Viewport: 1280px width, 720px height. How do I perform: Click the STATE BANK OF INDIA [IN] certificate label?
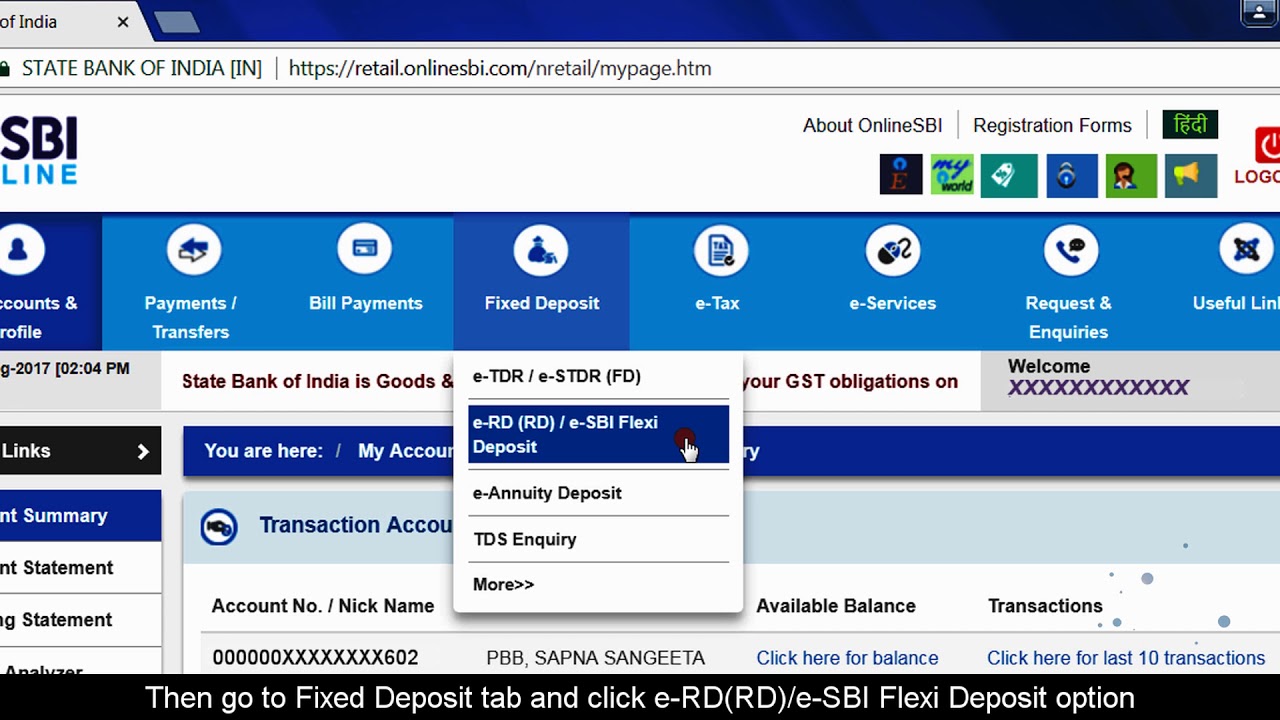pyautogui.click(x=142, y=69)
